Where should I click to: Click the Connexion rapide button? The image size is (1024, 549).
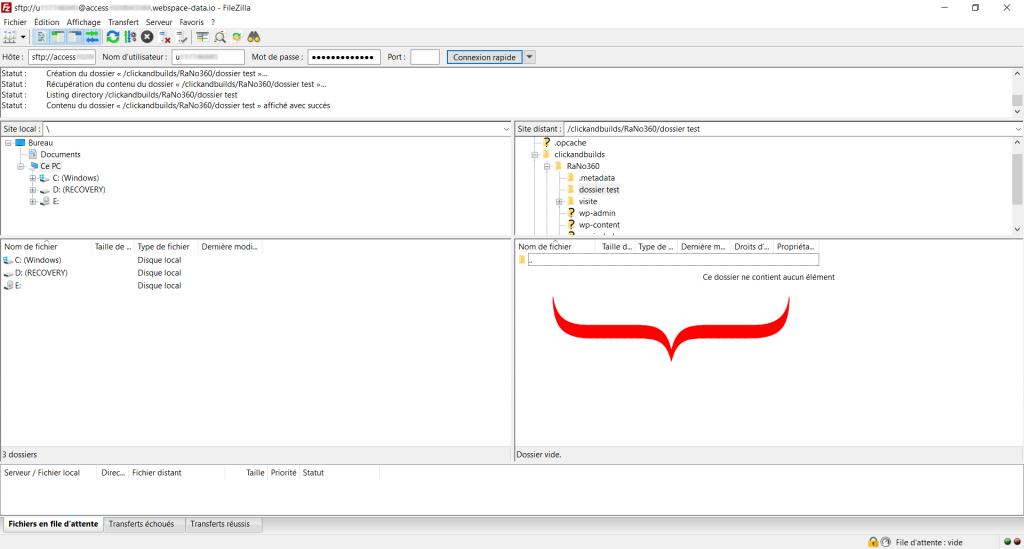[484, 57]
